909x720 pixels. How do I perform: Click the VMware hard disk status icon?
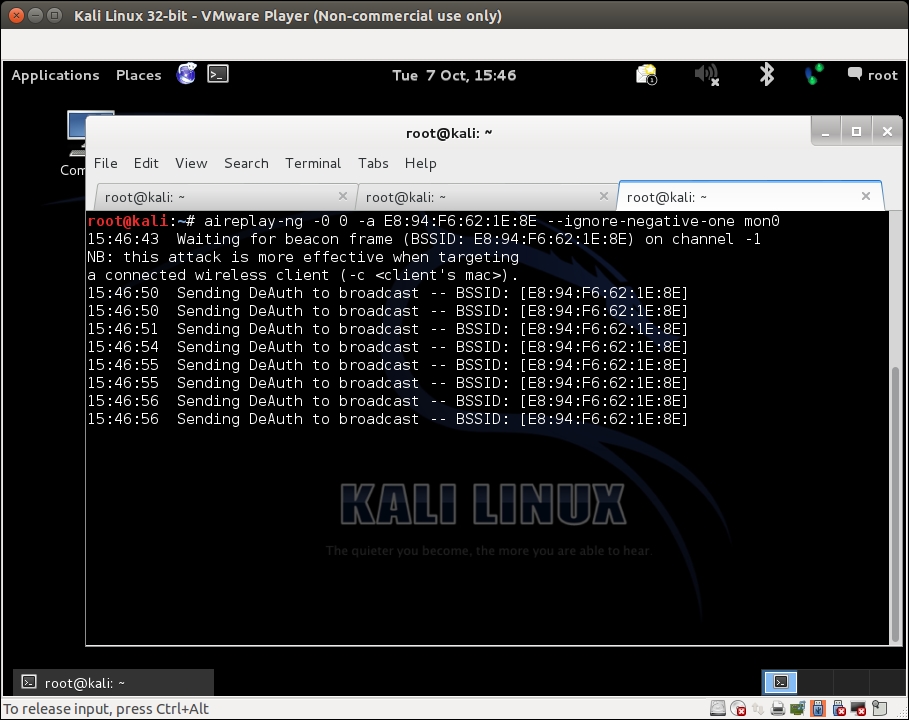(x=718, y=708)
